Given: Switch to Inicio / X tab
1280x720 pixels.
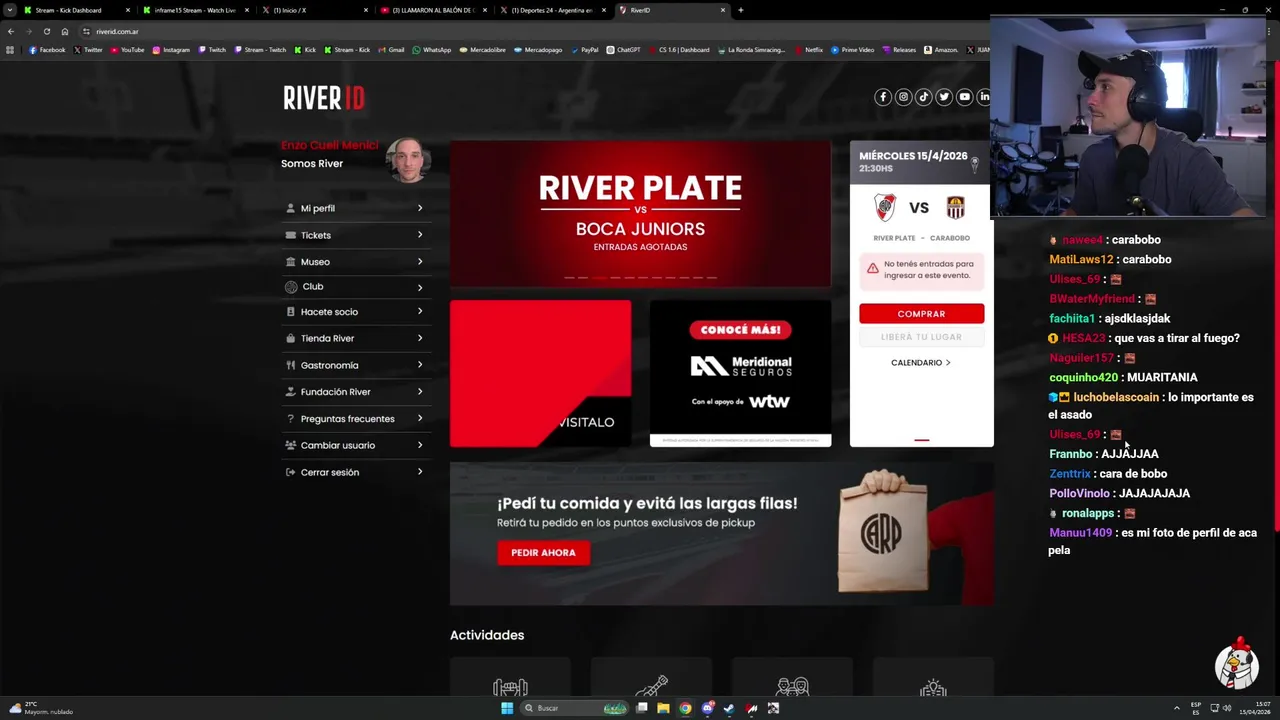Looking at the screenshot, I should click(315, 10).
